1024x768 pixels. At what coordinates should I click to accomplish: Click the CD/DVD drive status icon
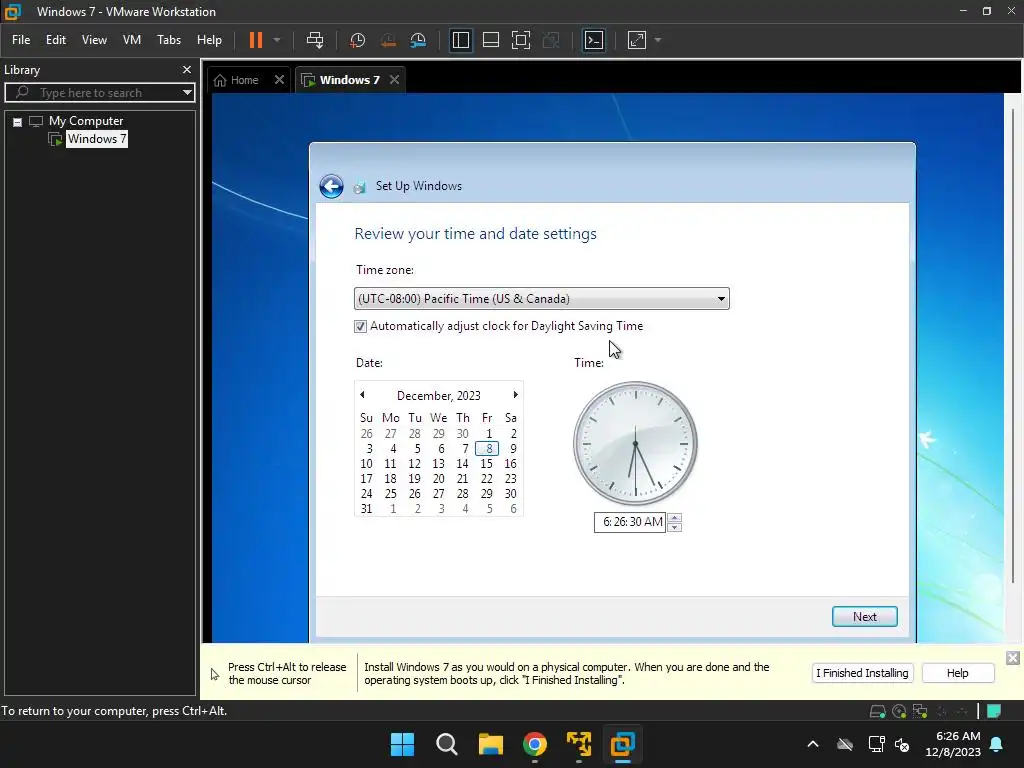pos(899,711)
